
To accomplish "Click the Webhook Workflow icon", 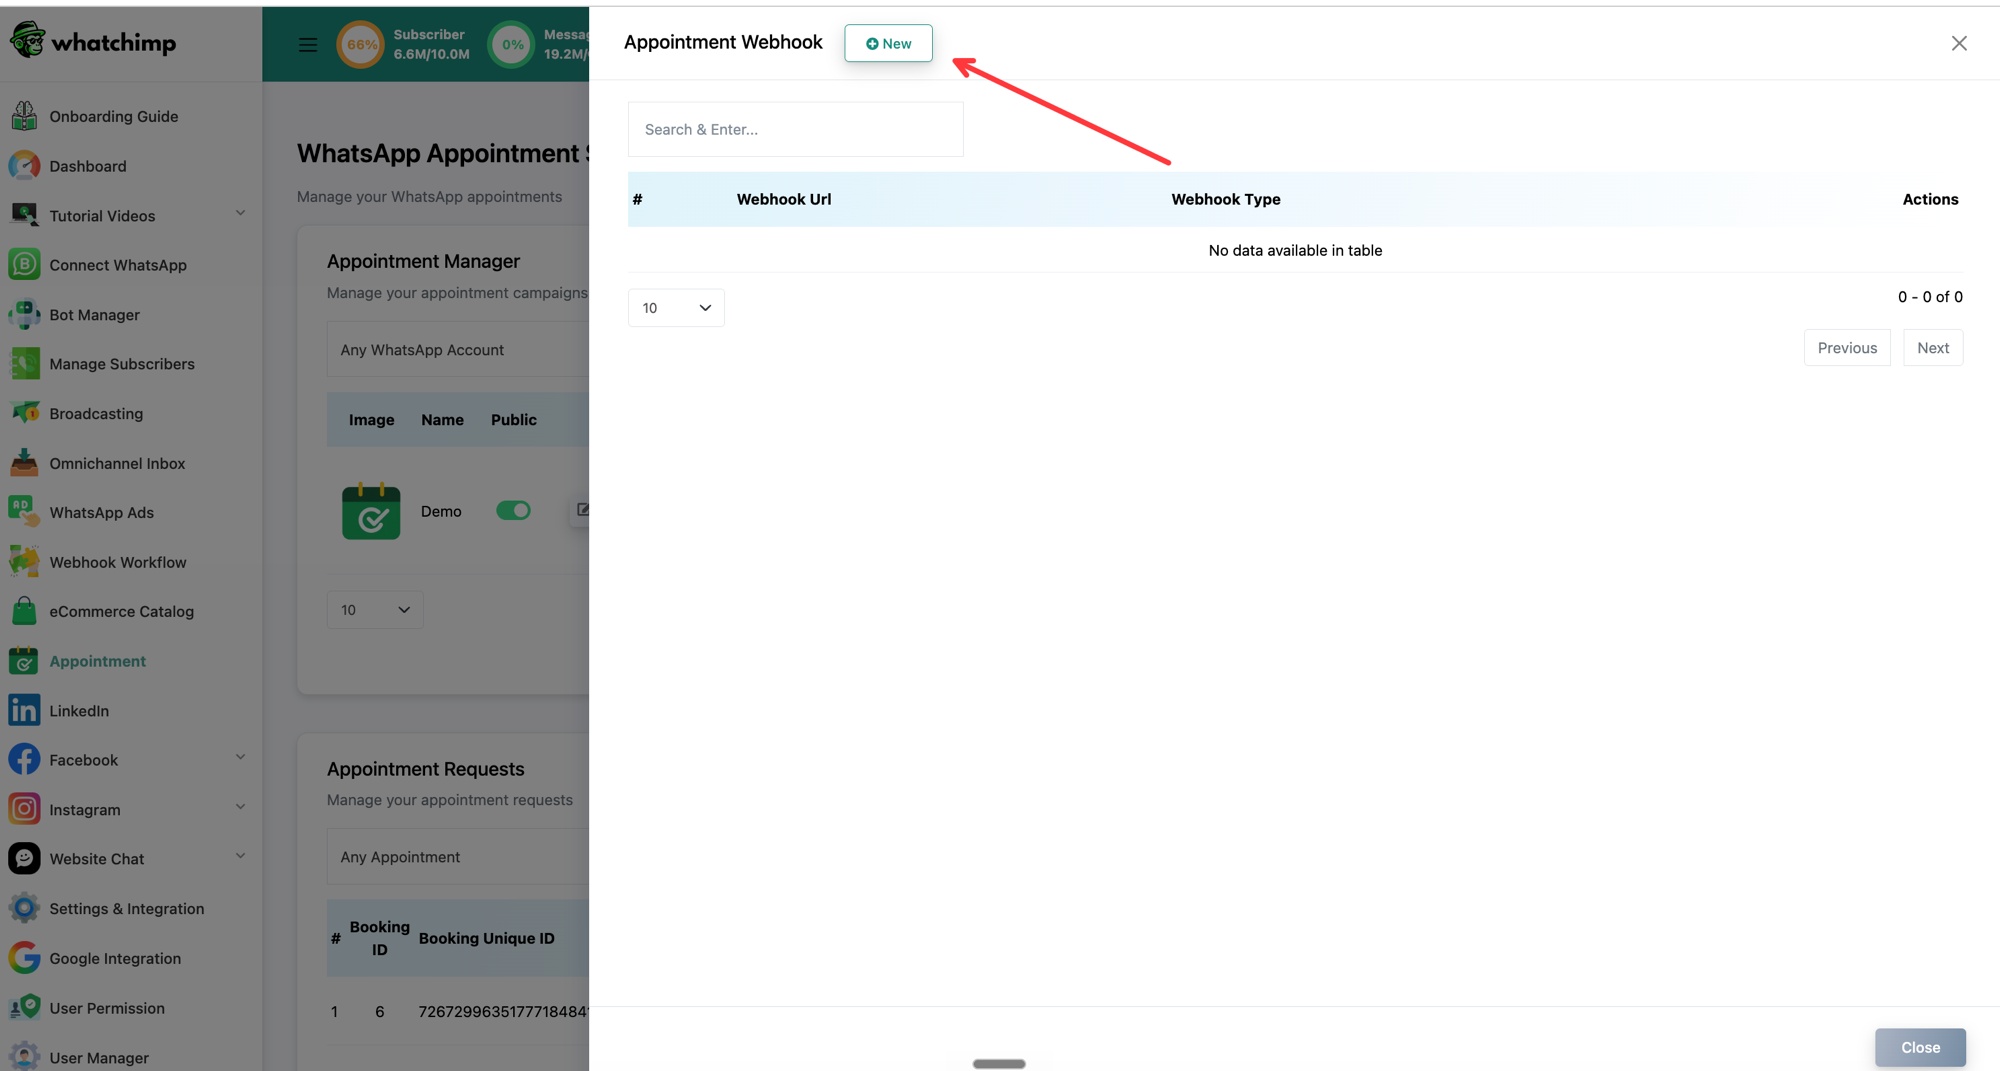I will pos(24,561).
